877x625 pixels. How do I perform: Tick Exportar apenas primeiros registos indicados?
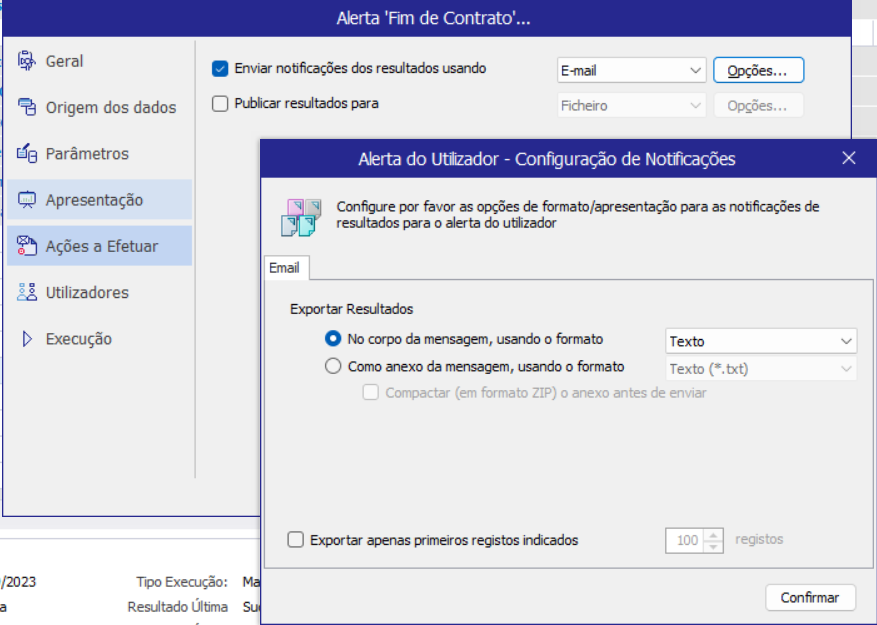click(295, 540)
